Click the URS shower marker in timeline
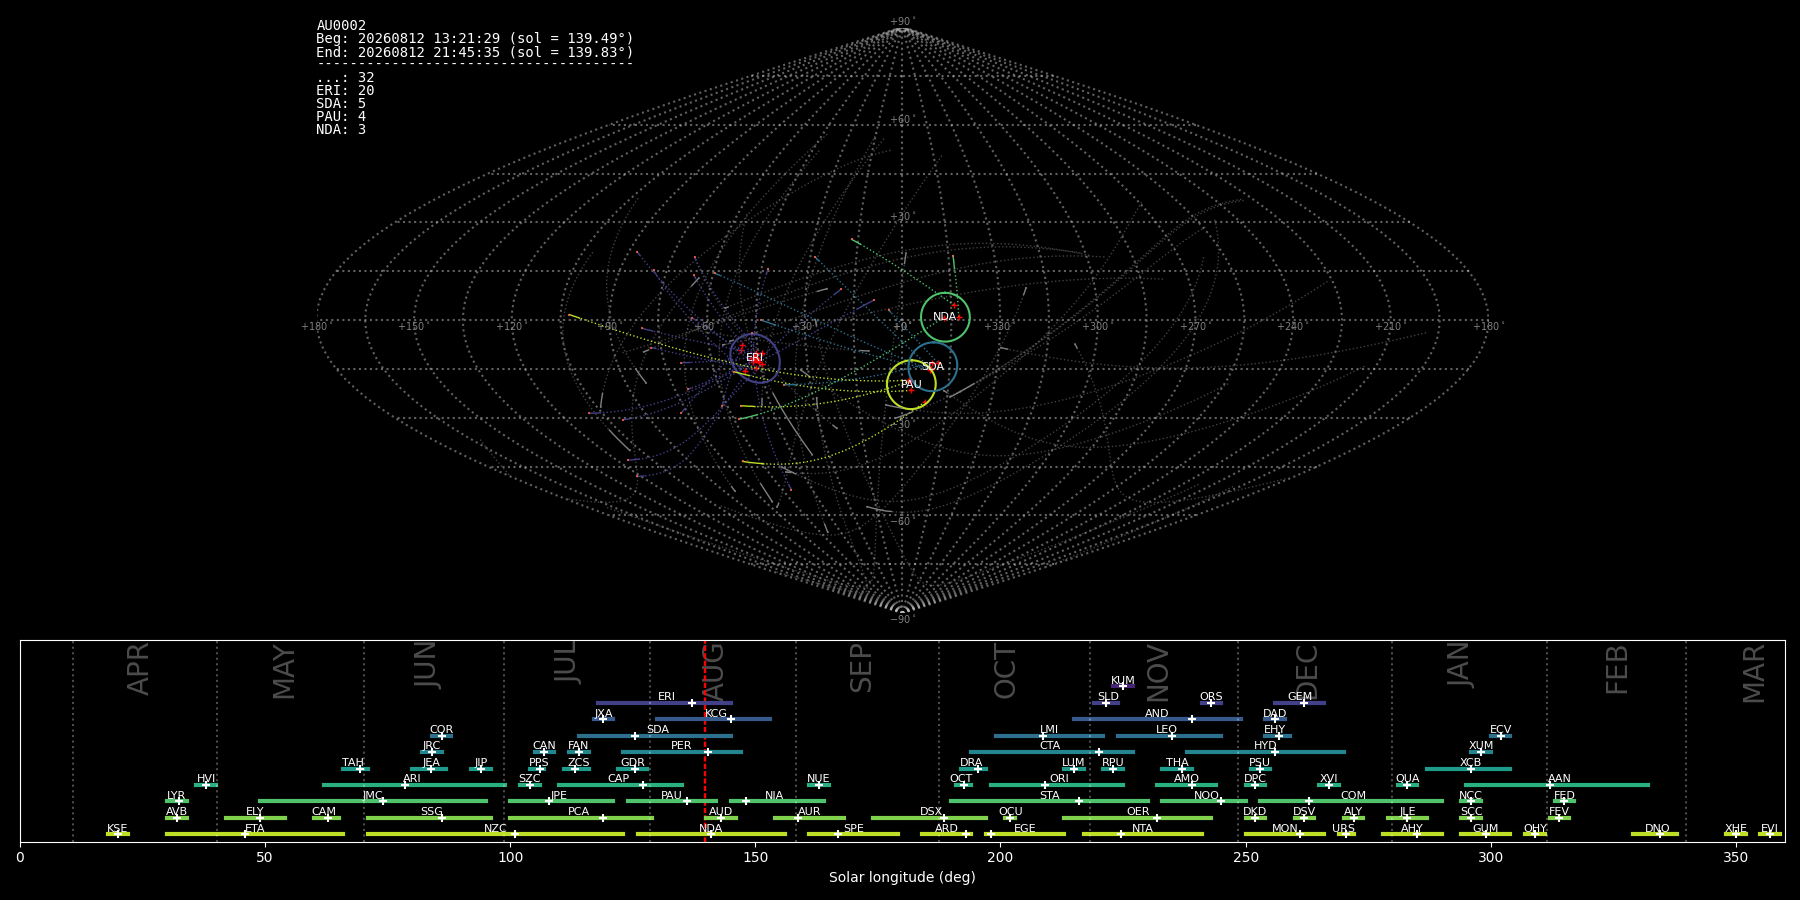The width and height of the screenshot is (1800, 900). click(x=1346, y=834)
